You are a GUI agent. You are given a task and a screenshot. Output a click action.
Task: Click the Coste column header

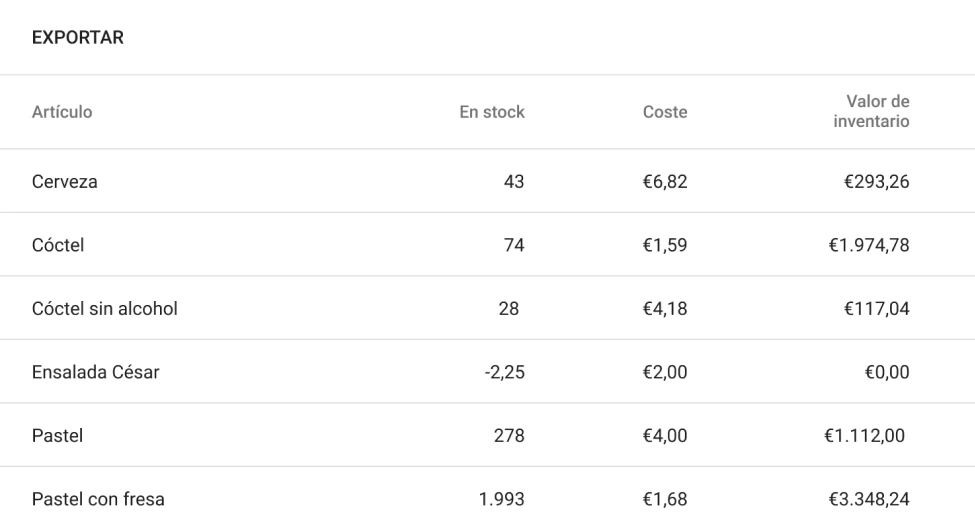(664, 113)
